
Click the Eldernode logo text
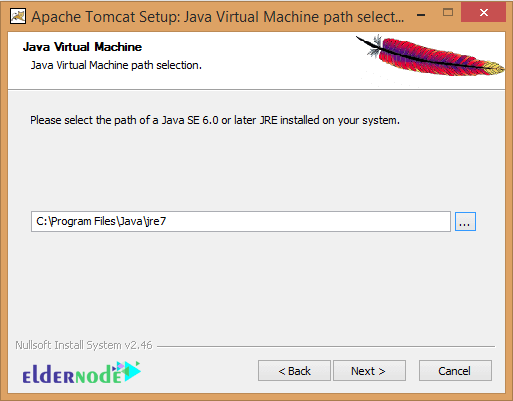pyautogui.click(x=72, y=375)
